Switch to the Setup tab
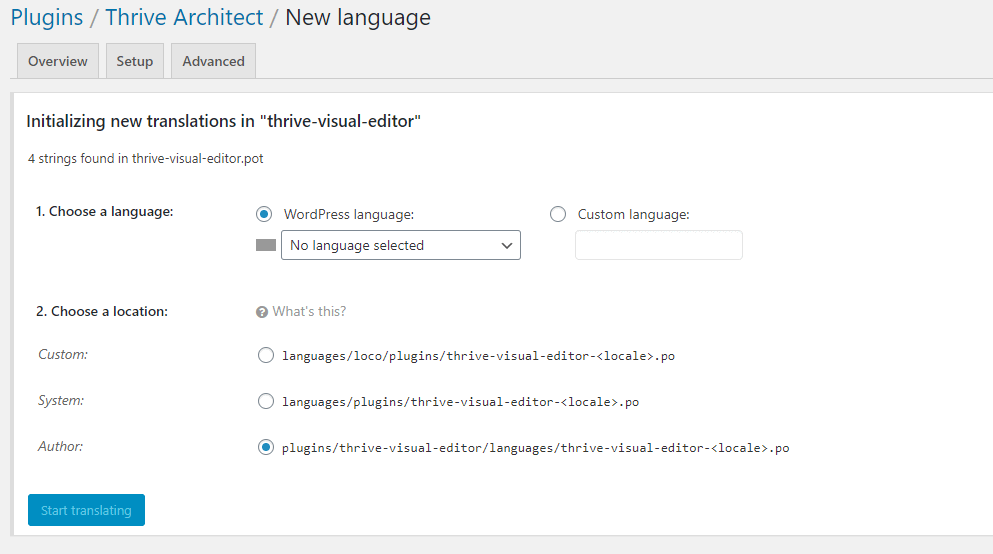 135,61
